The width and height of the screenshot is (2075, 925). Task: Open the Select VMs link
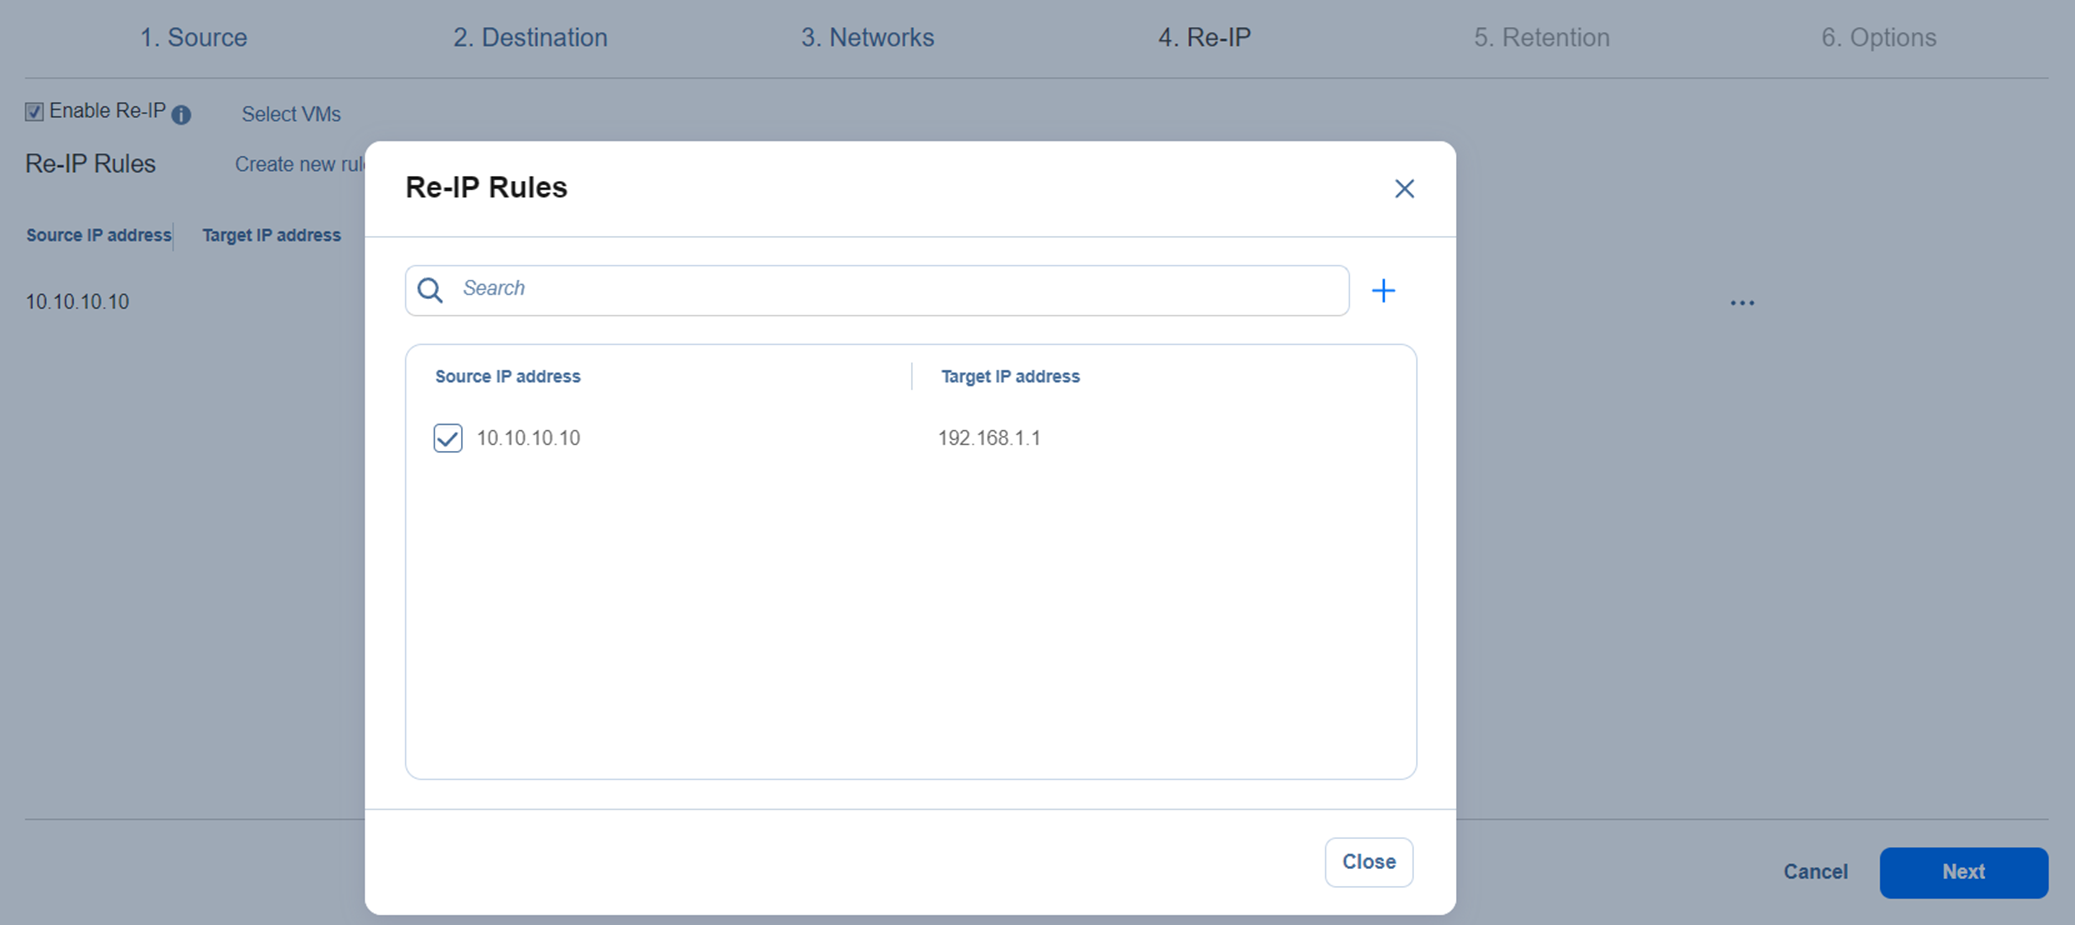coord(291,115)
